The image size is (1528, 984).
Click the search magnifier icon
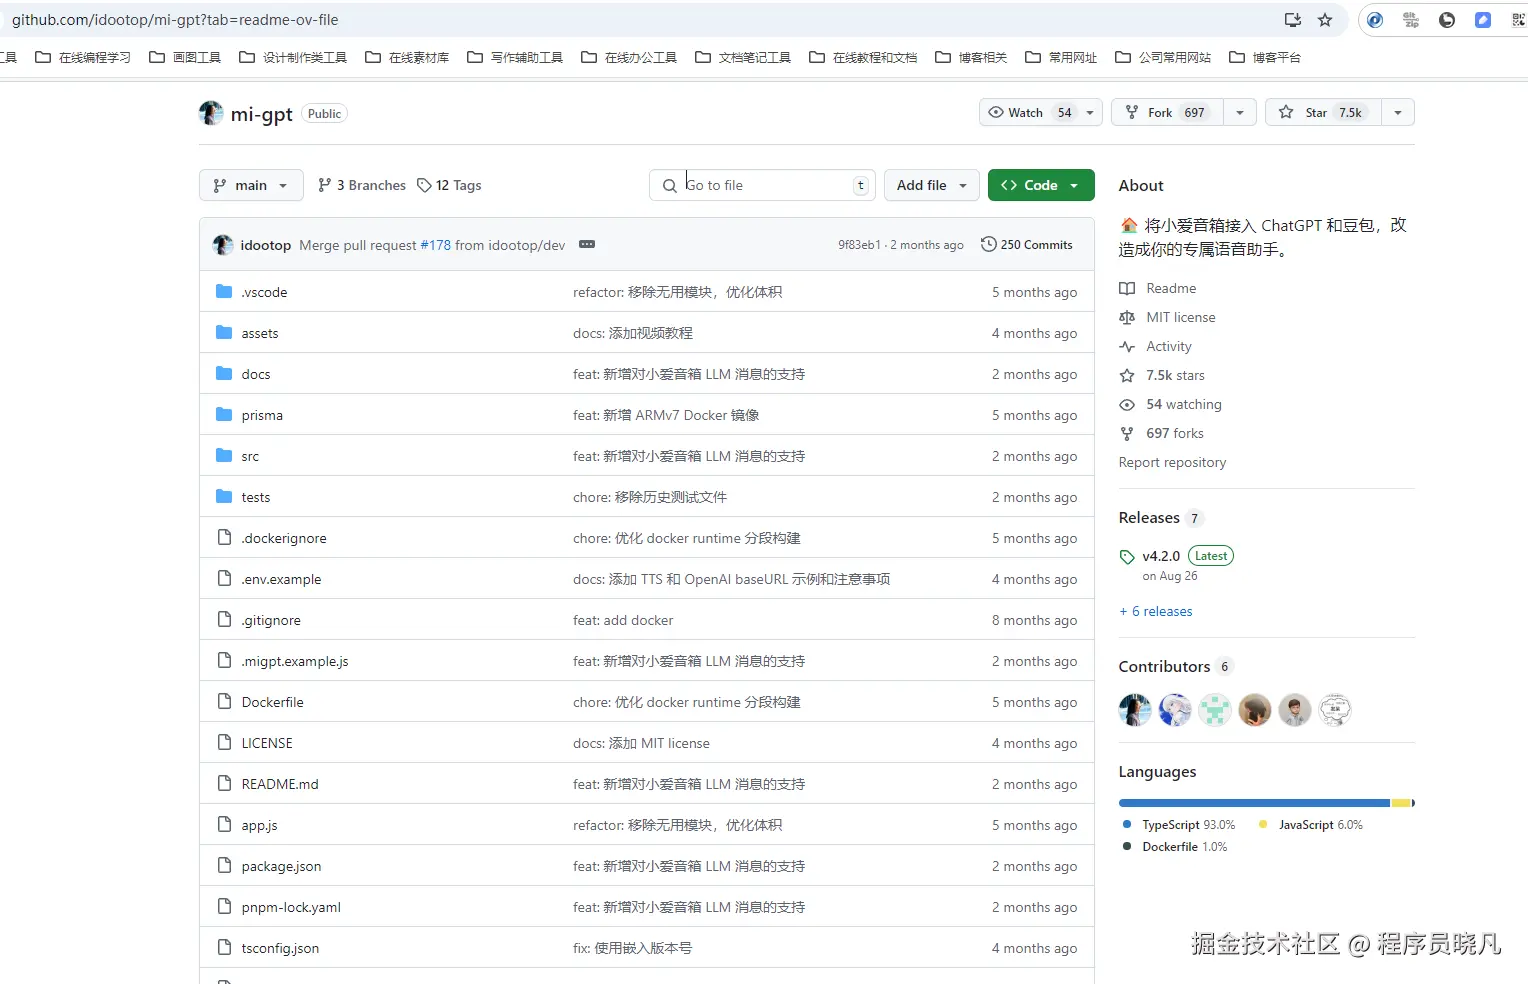coord(669,186)
